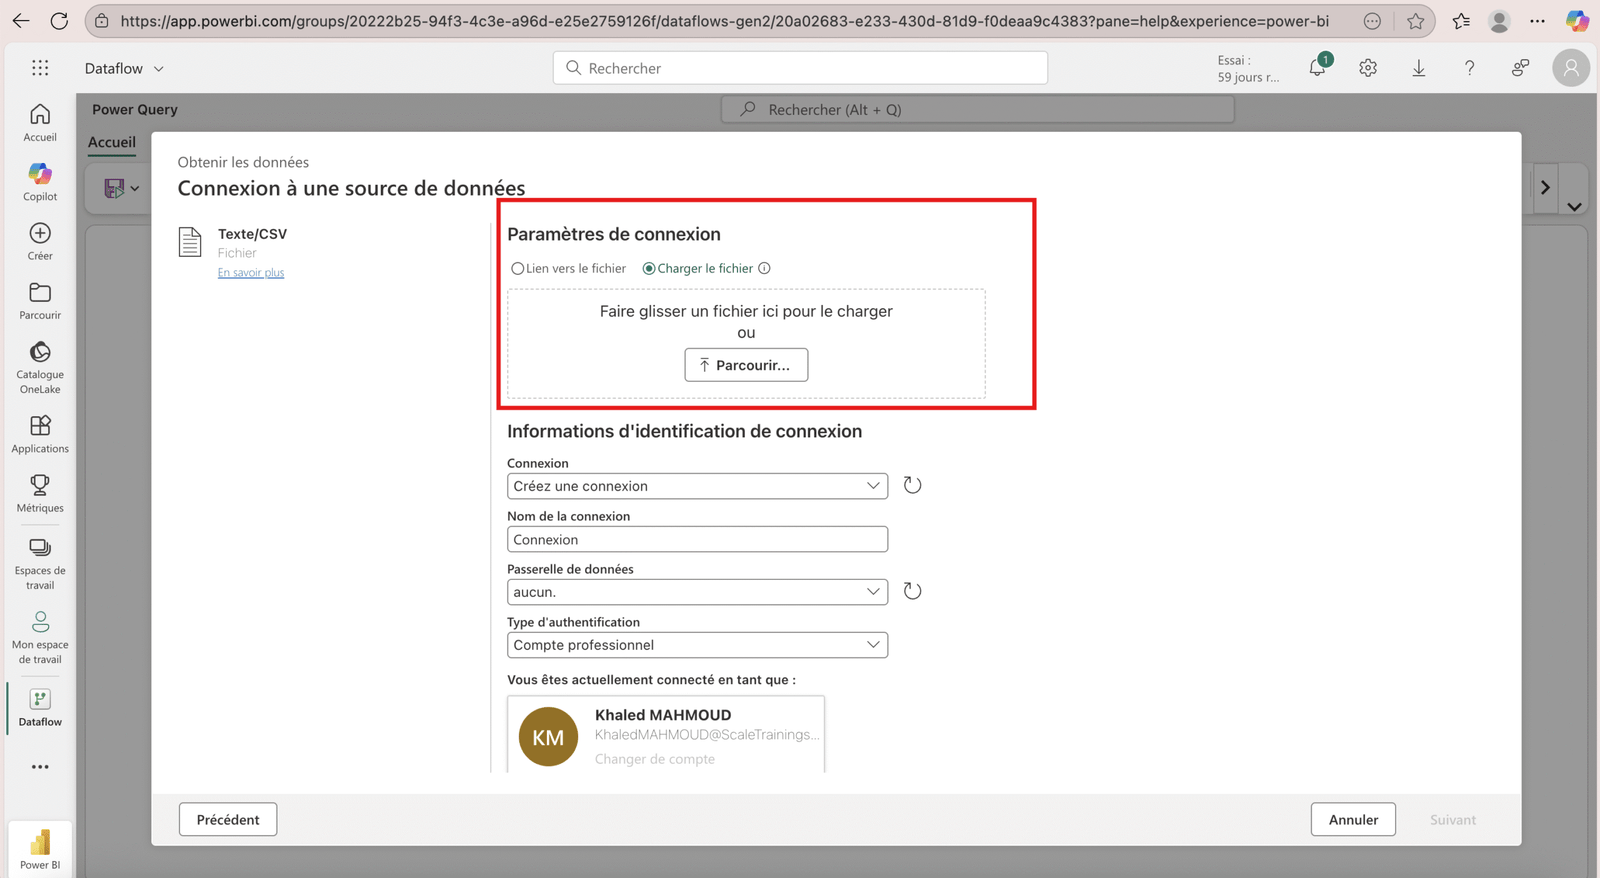Show more sidebar options ellipsis

40,767
